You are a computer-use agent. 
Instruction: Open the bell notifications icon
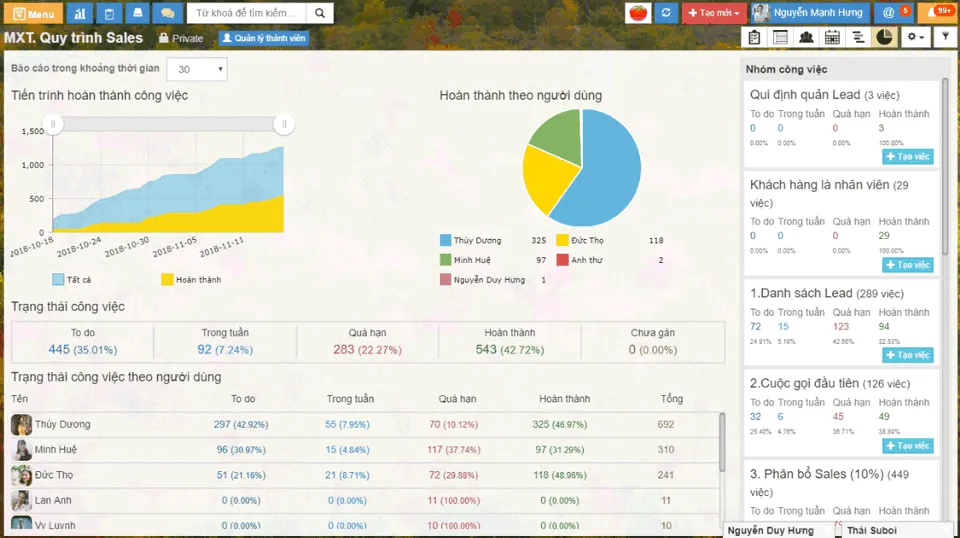[938, 13]
